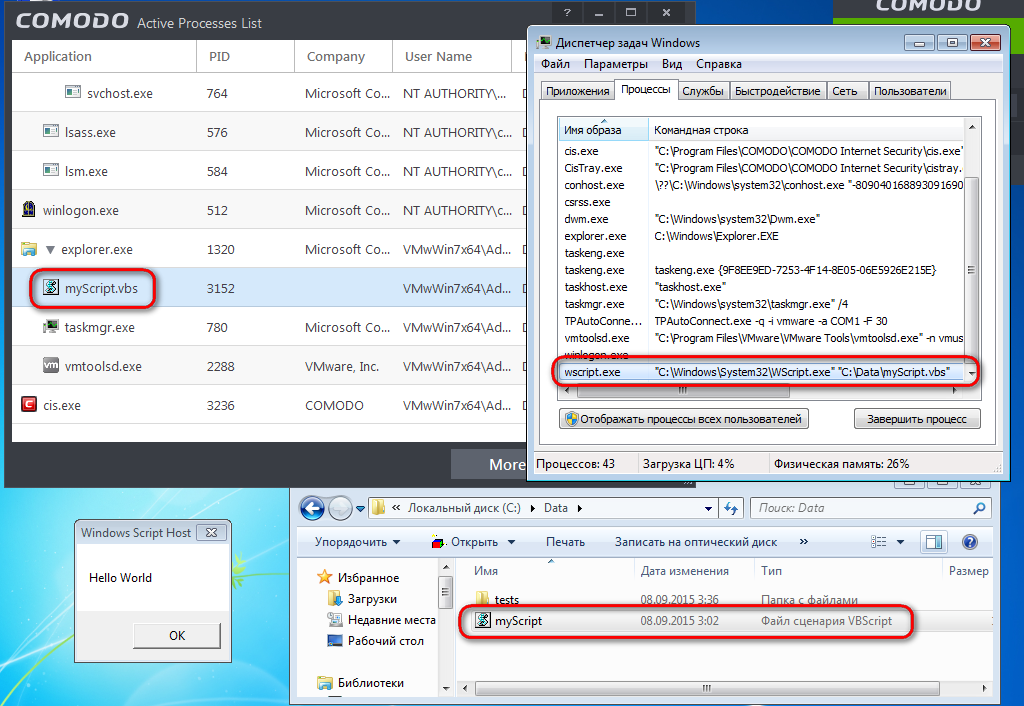Click the search magnifier in Explorer
The height and width of the screenshot is (706, 1024).
click(979, 507)
